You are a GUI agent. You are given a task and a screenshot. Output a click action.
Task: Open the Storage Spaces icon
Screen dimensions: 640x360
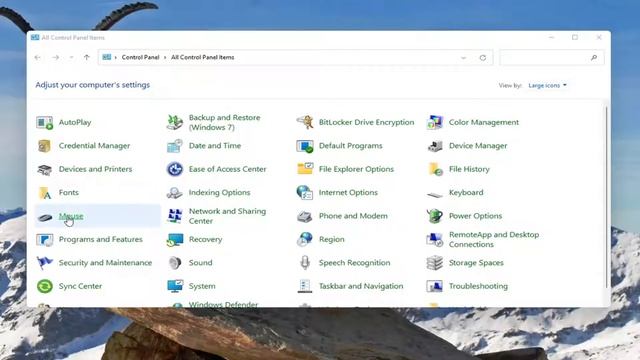coord(435,263)
